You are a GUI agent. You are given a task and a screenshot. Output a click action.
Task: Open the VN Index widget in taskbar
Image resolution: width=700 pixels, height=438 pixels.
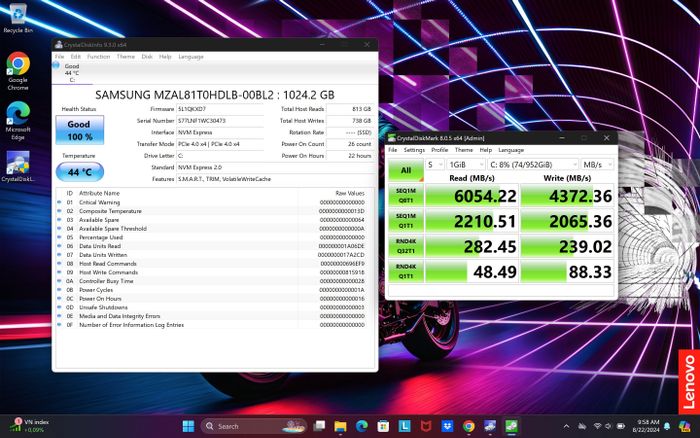click(31, 425)
